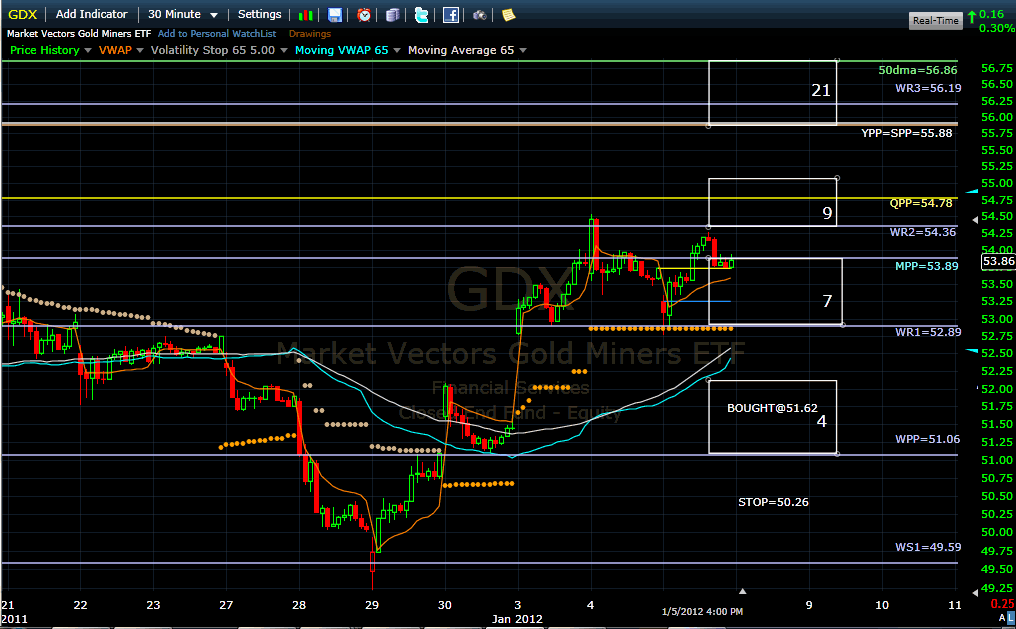Click the Volatility Stop 65 5.00 label

[213, 50]
